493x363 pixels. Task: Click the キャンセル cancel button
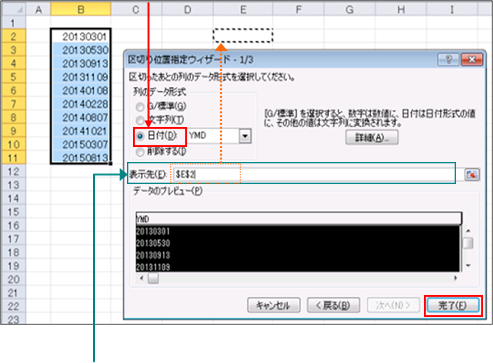coord(274,305)
